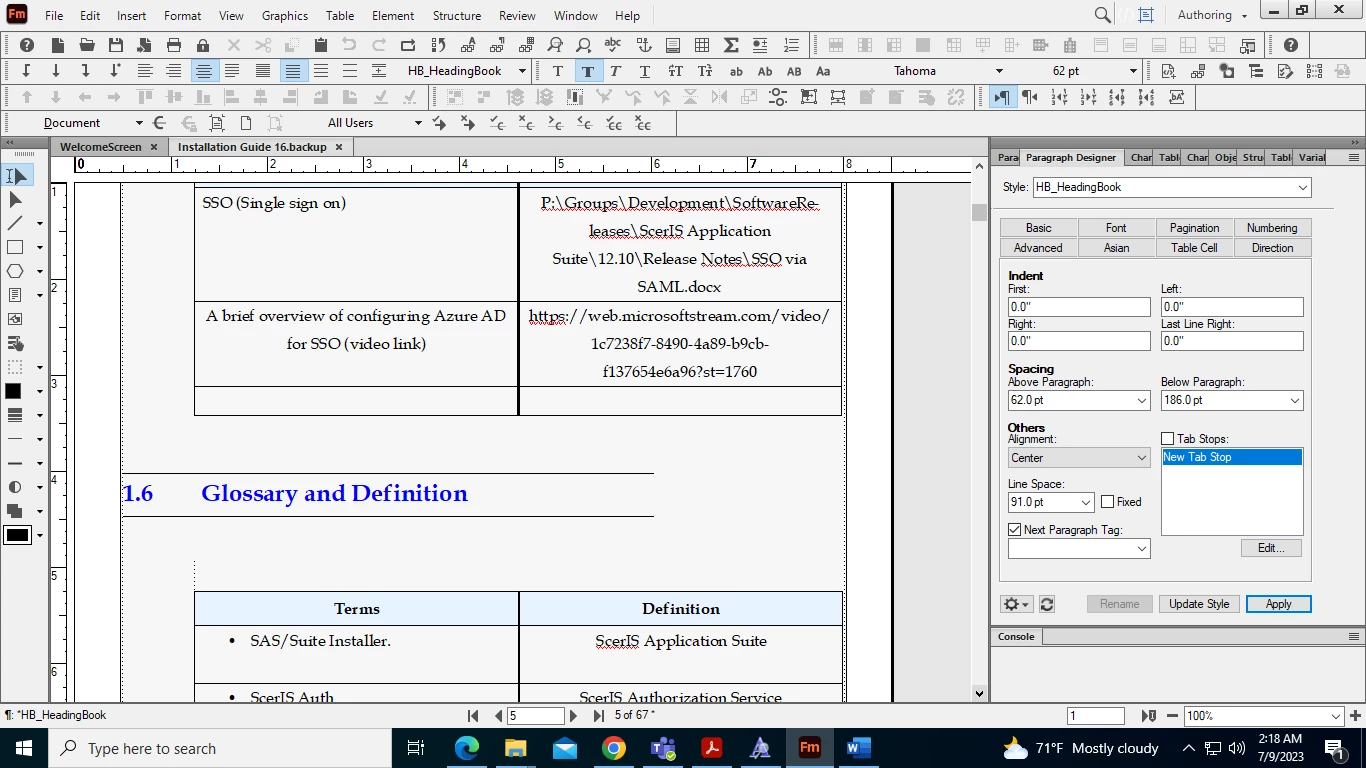Open the Tahoma font family dropdown
The image size is (1366, 768).
[x=998, y=71]
